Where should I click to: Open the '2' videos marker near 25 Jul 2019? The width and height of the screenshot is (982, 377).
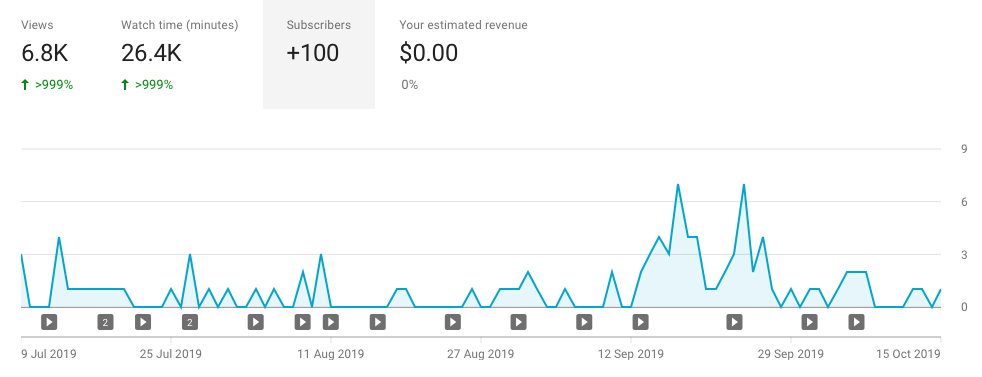pos(190,323)
